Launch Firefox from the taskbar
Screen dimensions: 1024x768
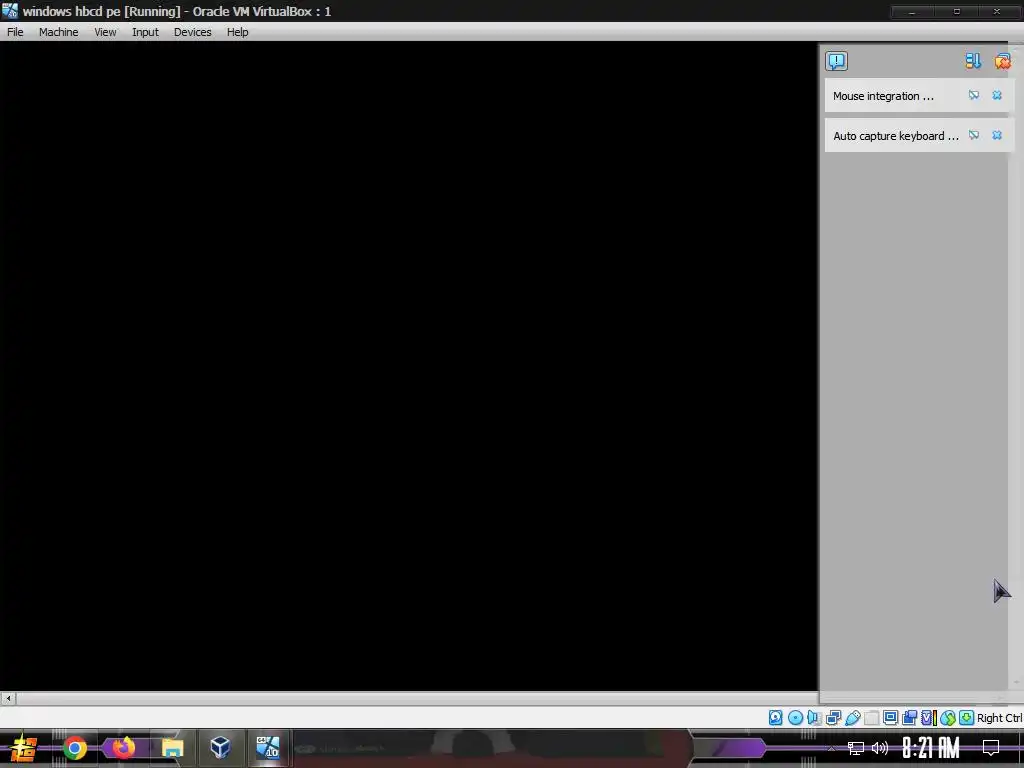point(123,748)
